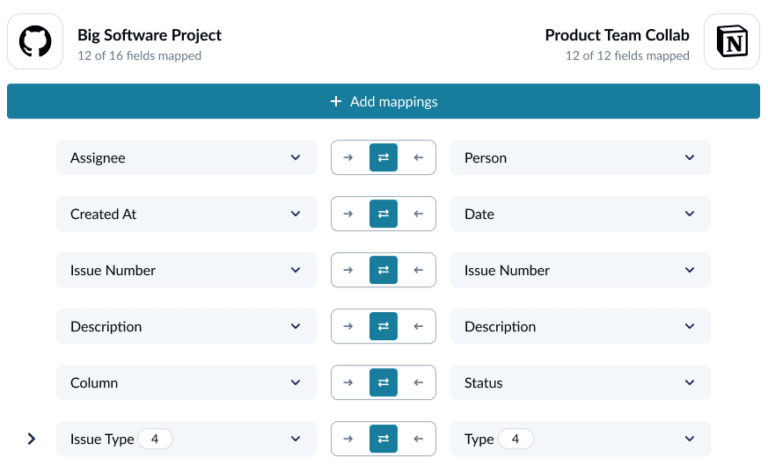The image size is (768, 465).
Task: Choose left-arrow direction for Column row
Action: coord(419,383)
